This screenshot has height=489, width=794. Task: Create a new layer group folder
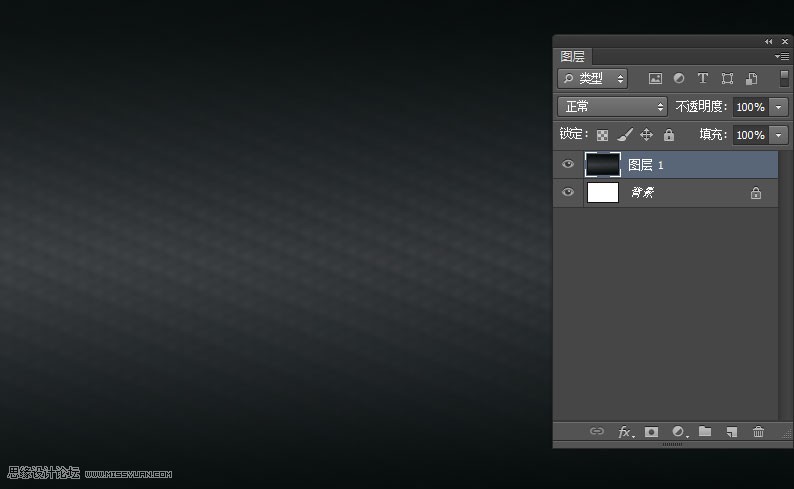[x=705, y=432]
